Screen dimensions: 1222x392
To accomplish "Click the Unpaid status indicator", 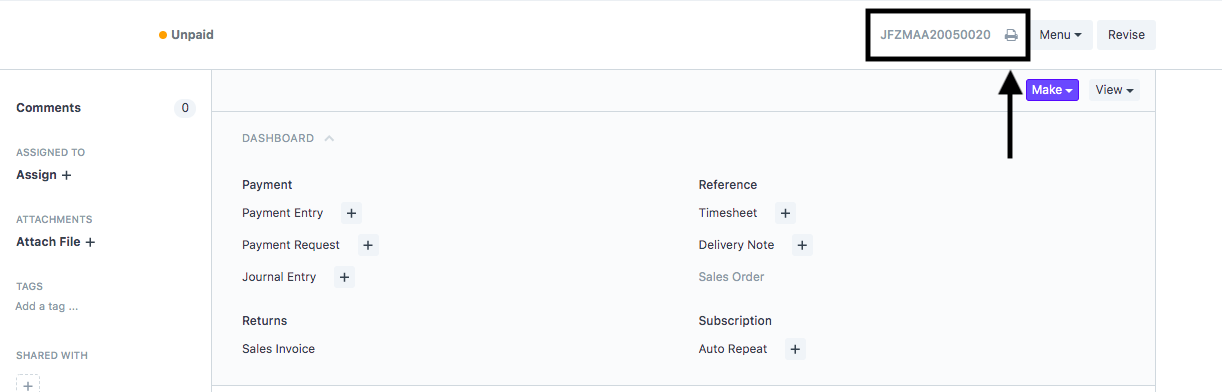I will click(x=186, y=35).
